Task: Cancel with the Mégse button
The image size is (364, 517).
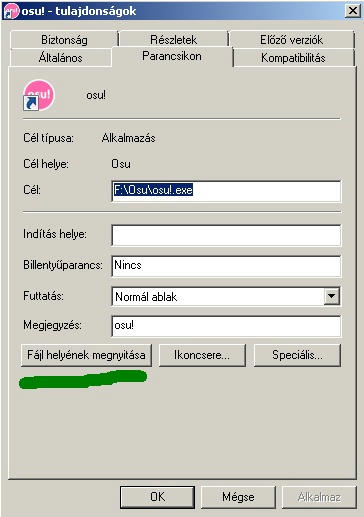Action: click(x=238, y=497)
